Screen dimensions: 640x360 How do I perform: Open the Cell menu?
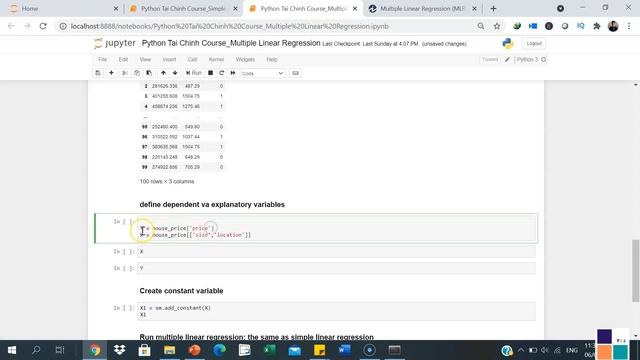192,60
